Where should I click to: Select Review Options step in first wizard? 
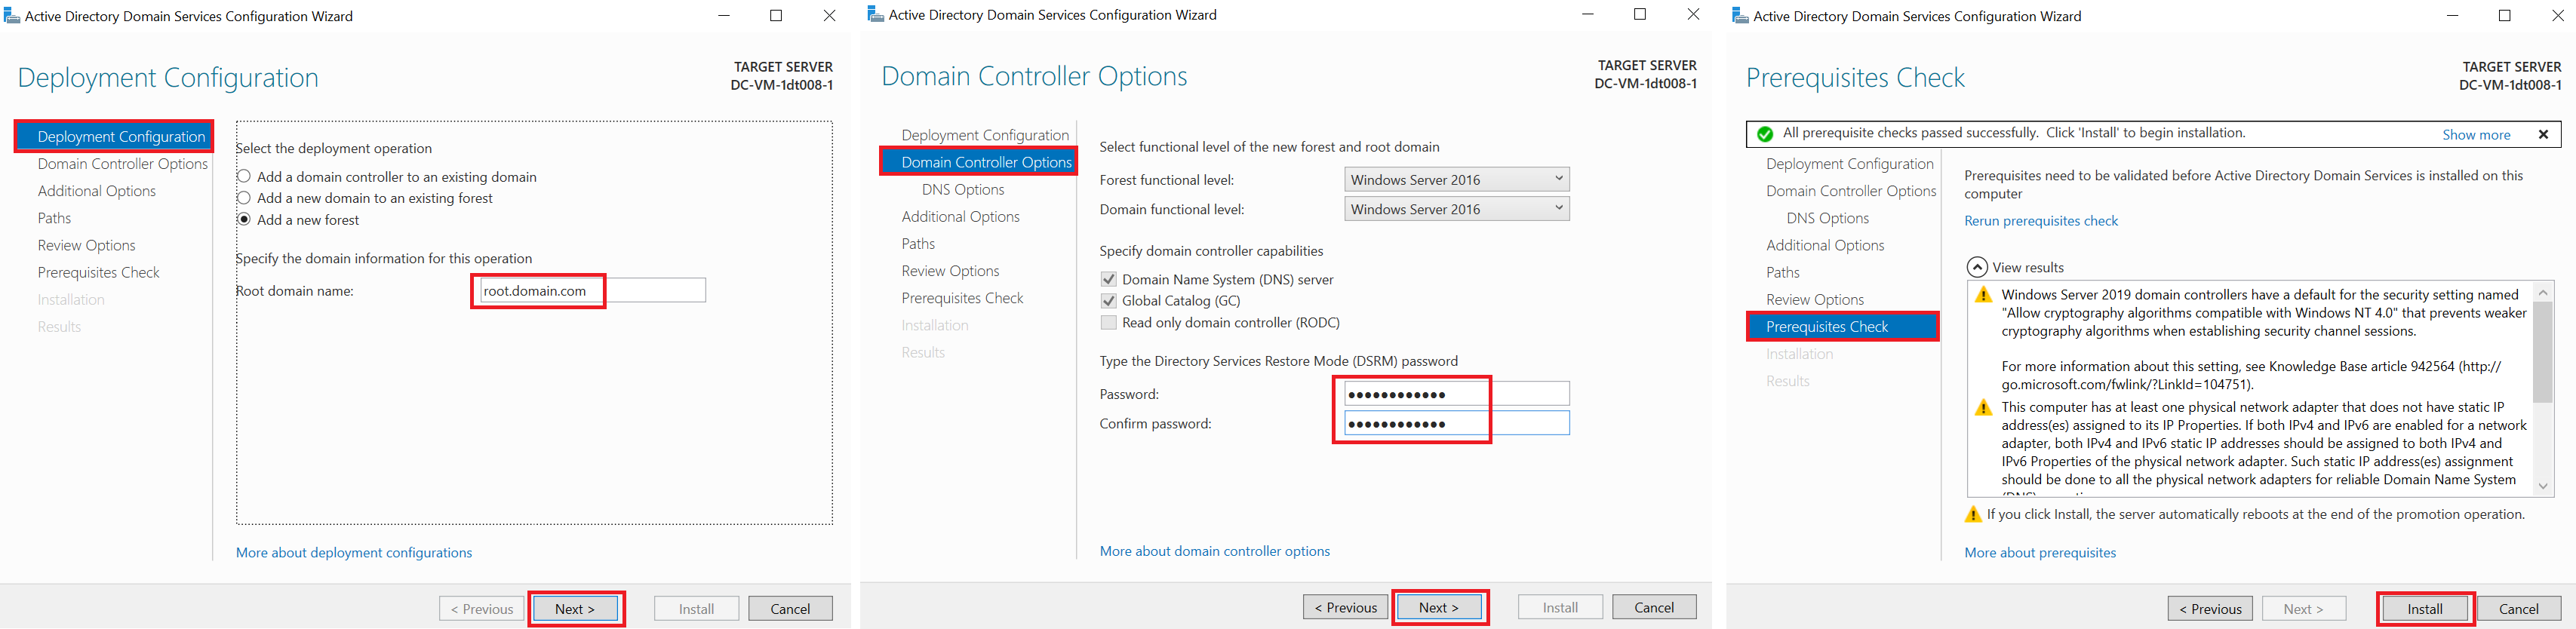point(86,245)
